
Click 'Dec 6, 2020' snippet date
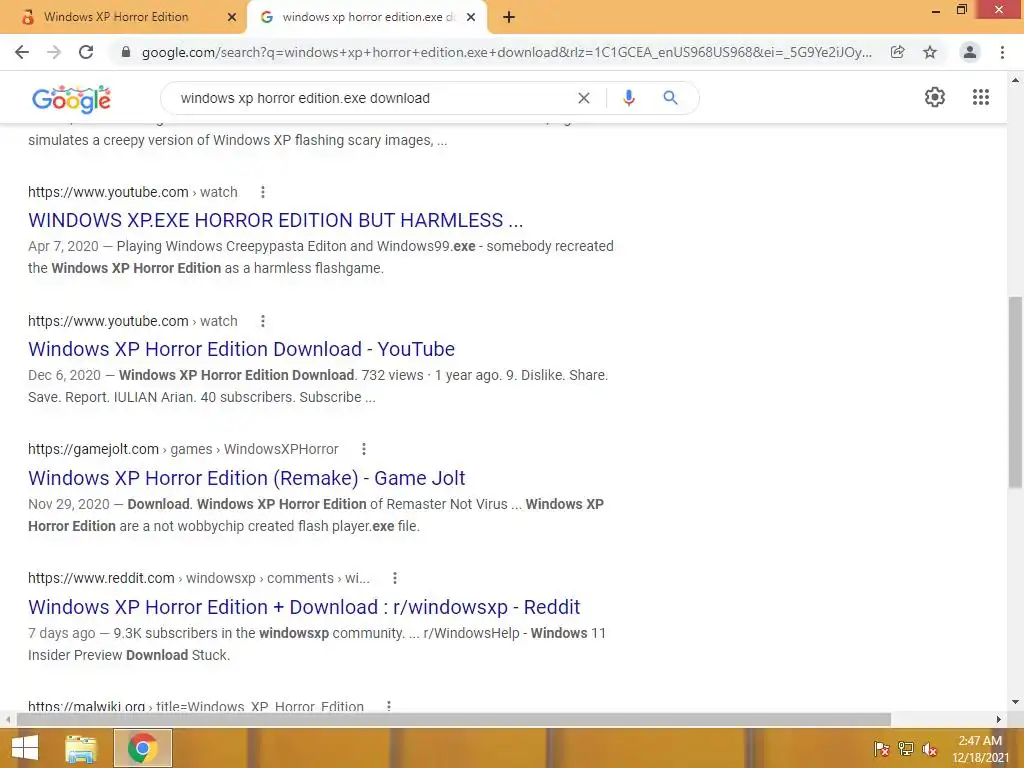pyautogui.click(x=64, y=376)
